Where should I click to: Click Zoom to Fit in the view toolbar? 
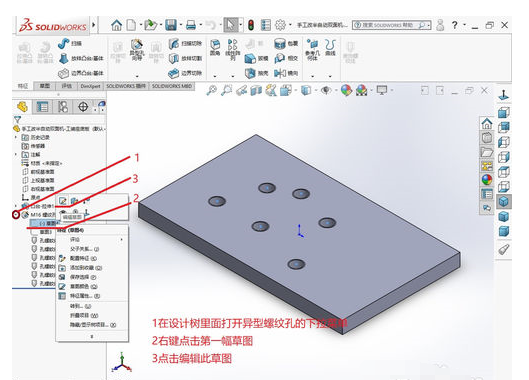coord(212,90)
